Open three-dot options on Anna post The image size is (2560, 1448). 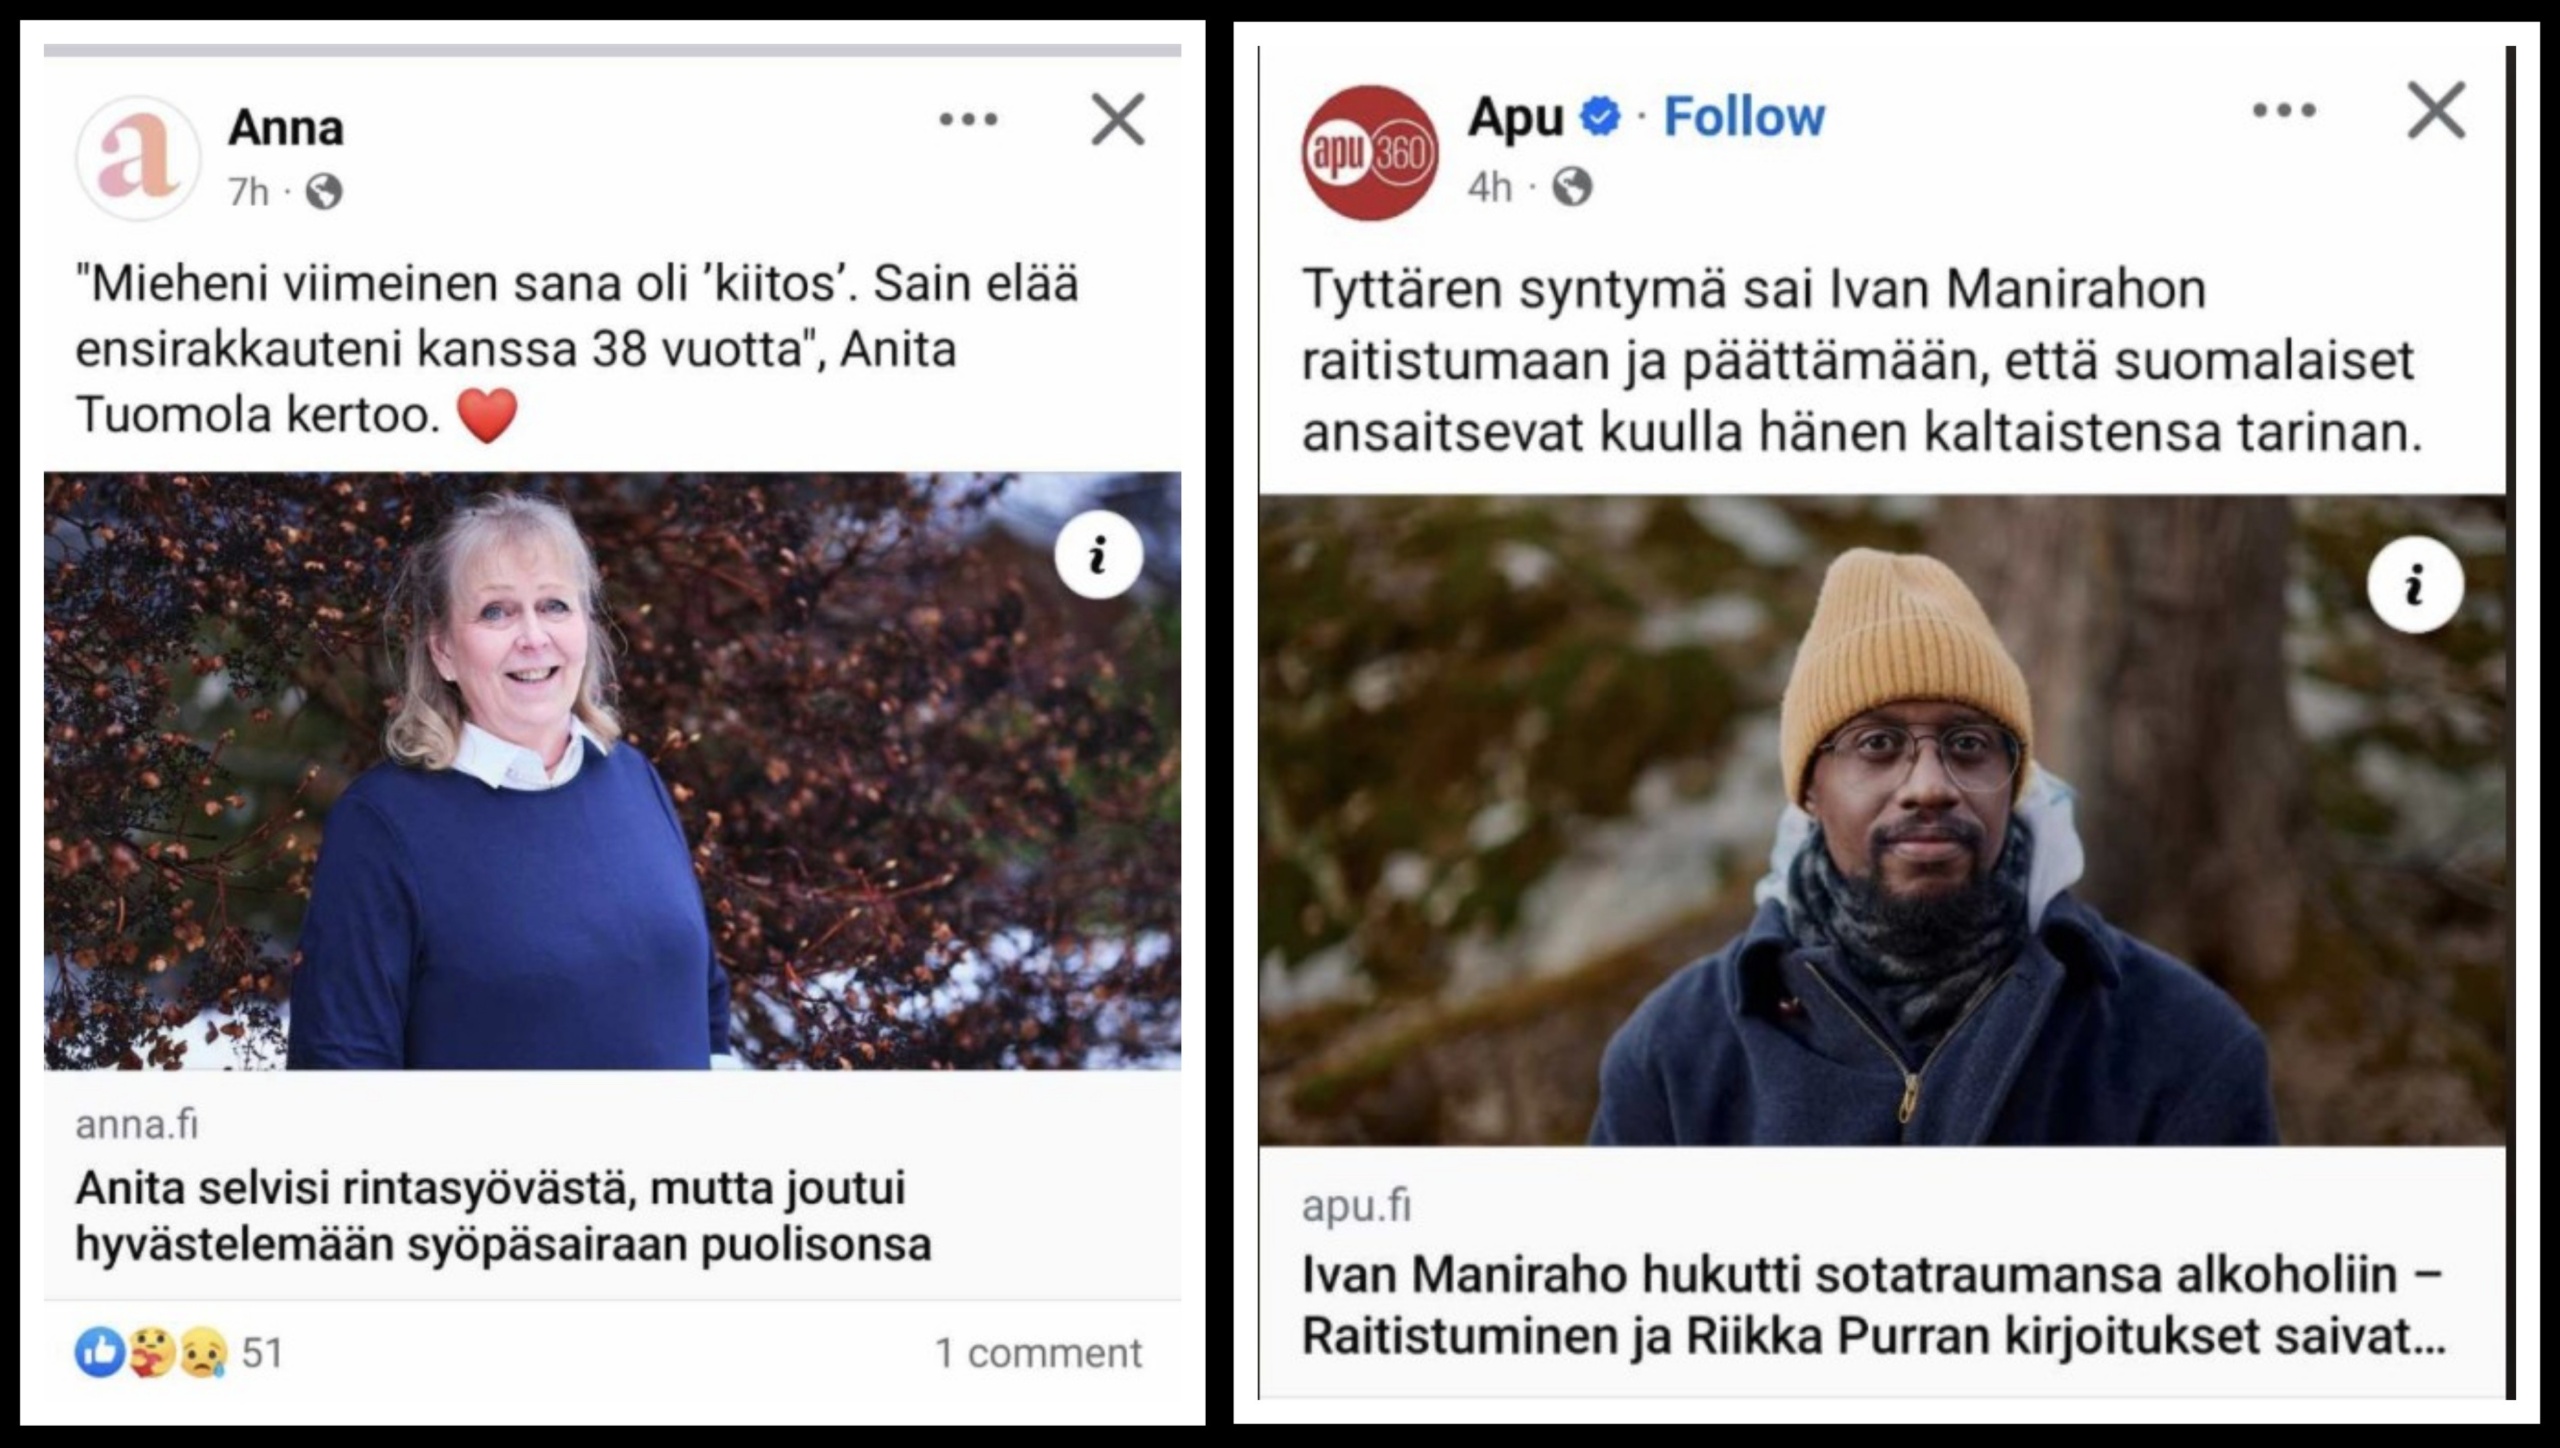968,120
